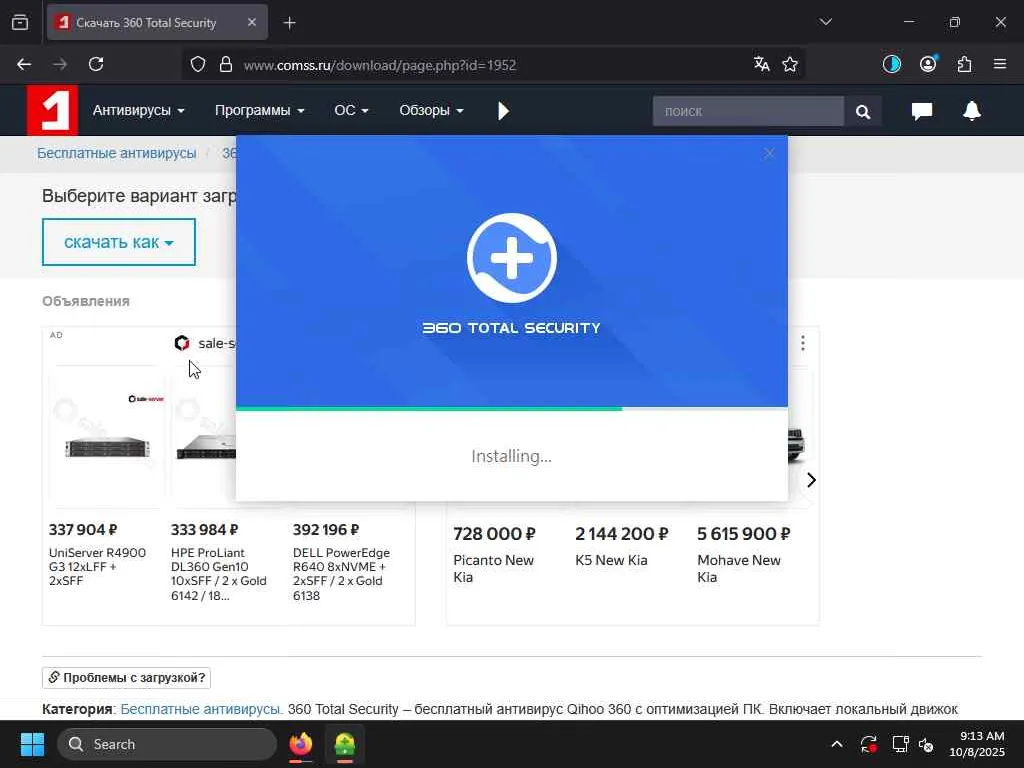Viewport: 1024px width, 768px height.
Task: Click the 2 144 200 ₽ price
Action: pos(621,534)
